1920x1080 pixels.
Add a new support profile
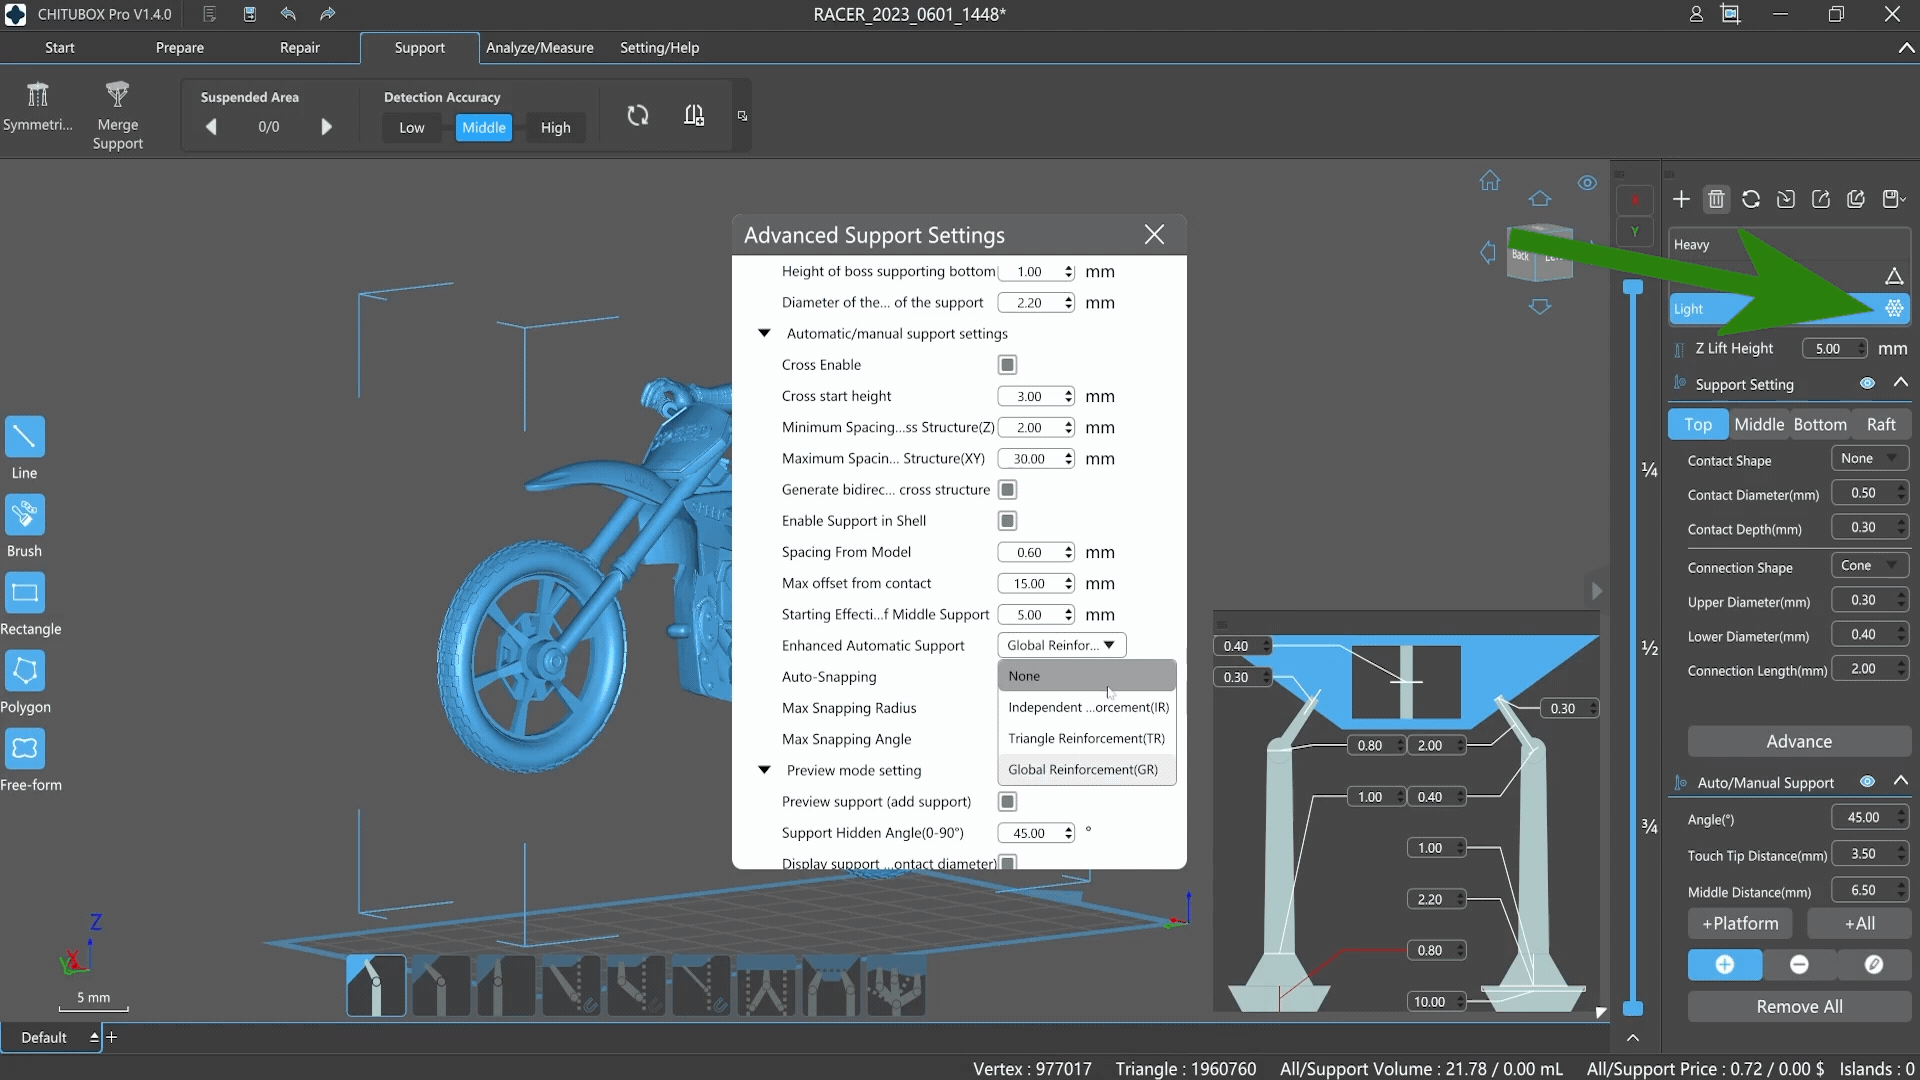point(1681,199)
